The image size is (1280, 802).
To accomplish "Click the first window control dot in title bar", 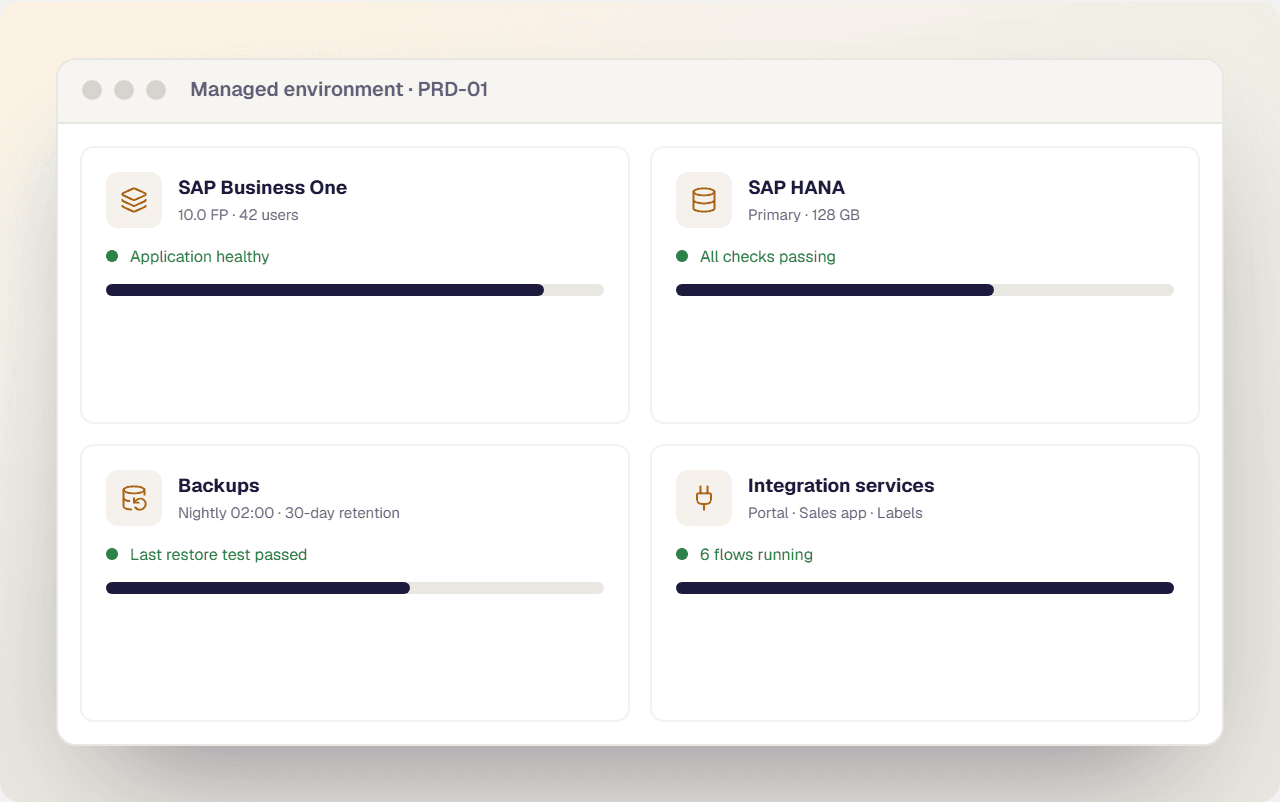I will 92,90.
